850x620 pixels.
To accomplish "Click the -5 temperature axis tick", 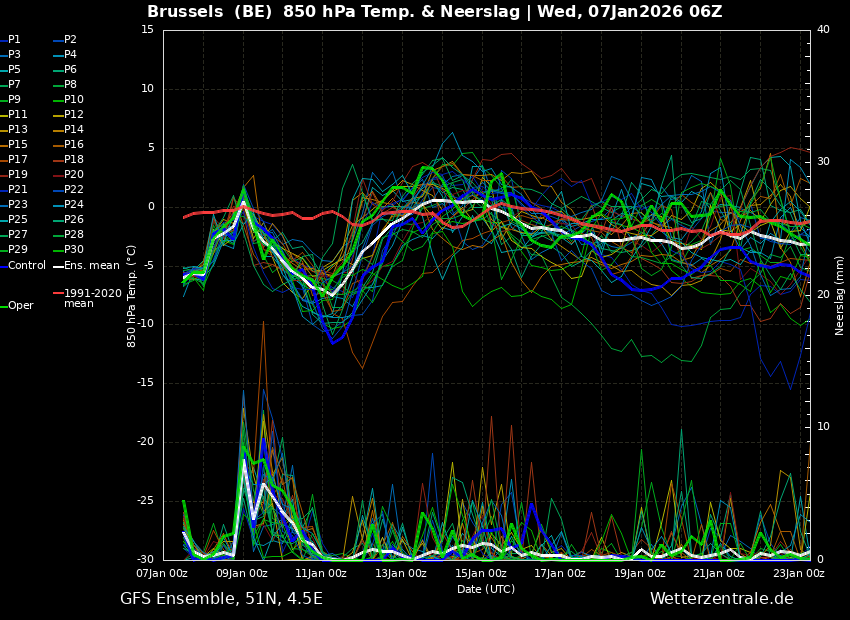I will tap(149, 266).
